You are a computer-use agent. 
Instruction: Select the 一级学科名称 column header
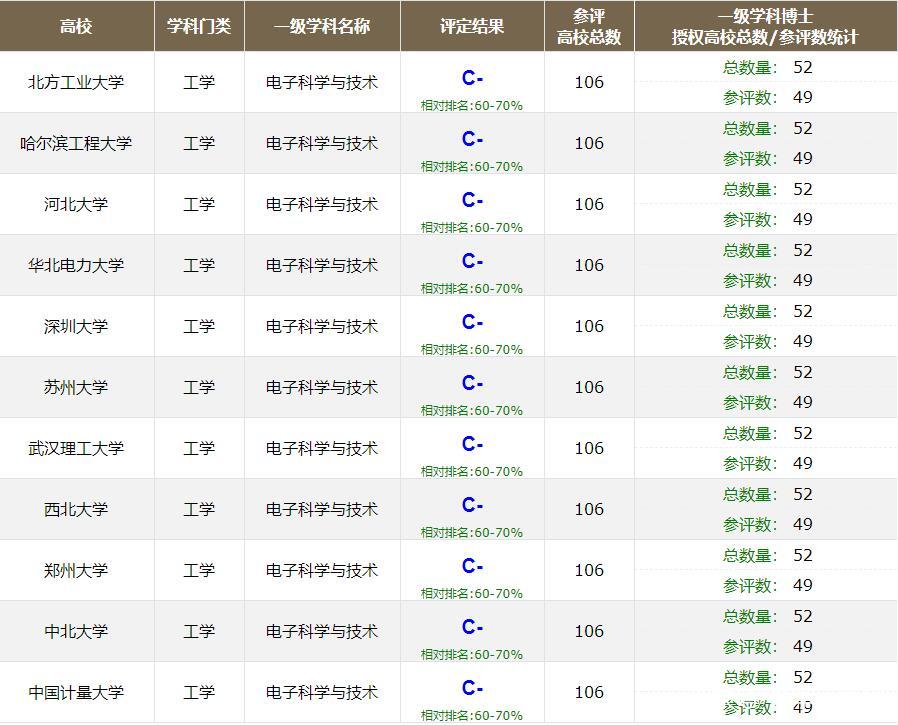322,26
